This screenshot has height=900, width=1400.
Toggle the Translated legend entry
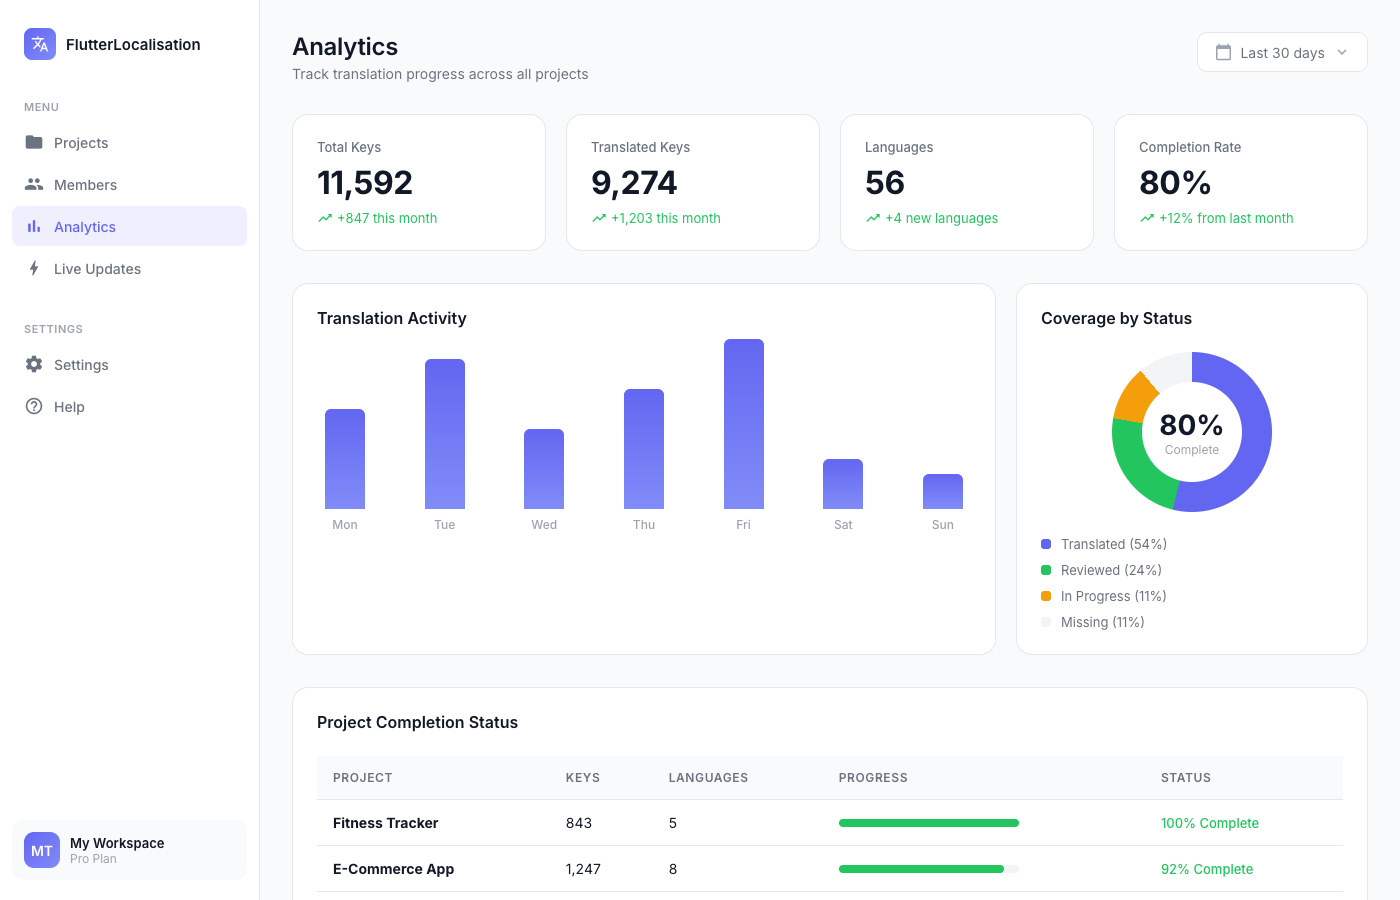pyautogui.click(x=1103, y=544)
